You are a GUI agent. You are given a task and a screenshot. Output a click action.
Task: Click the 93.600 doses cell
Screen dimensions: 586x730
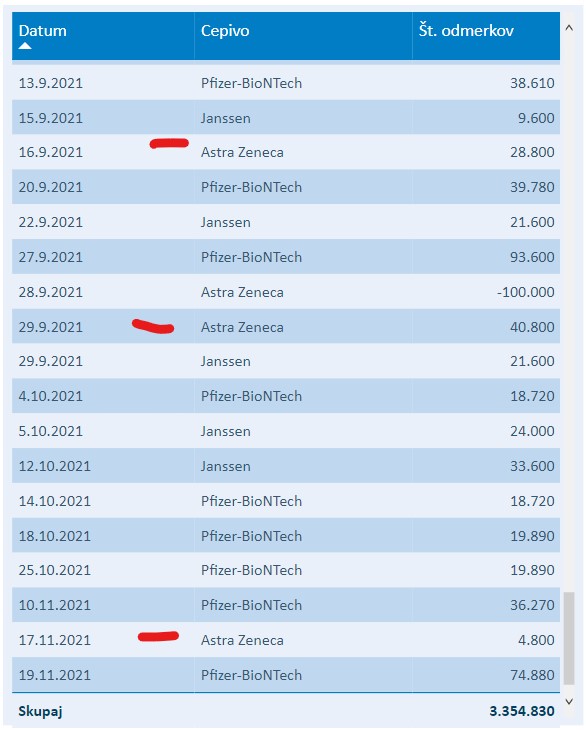pos(532,257)
